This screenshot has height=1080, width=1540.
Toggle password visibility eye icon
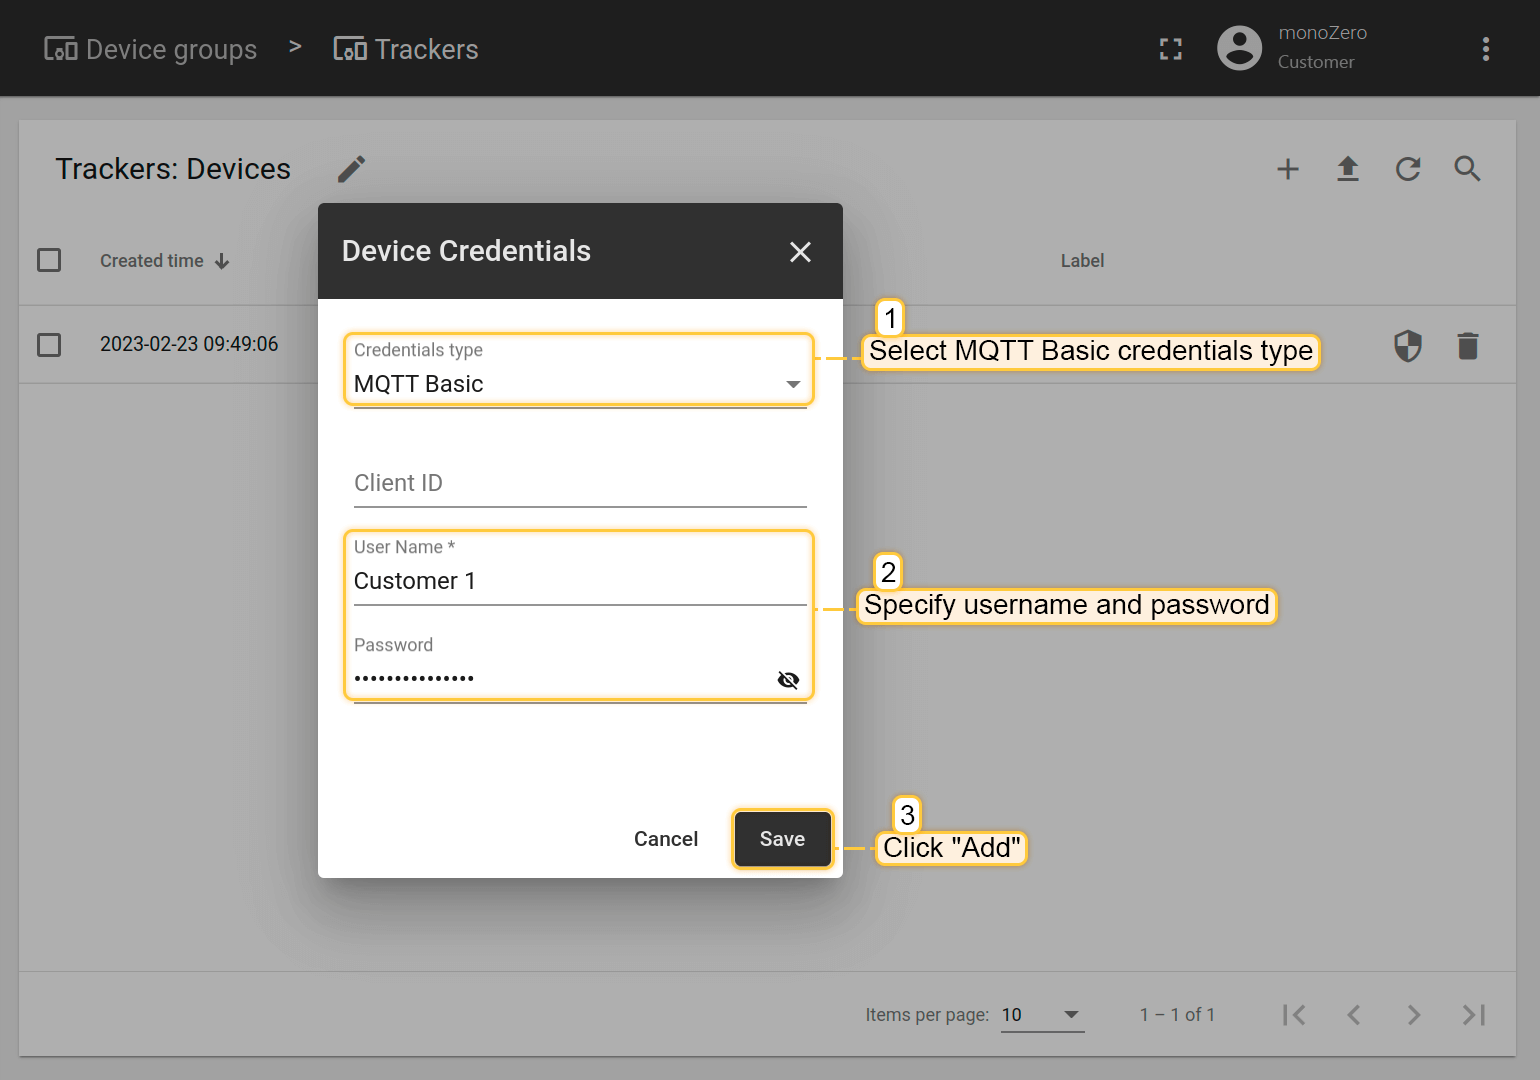click(788, 680)
